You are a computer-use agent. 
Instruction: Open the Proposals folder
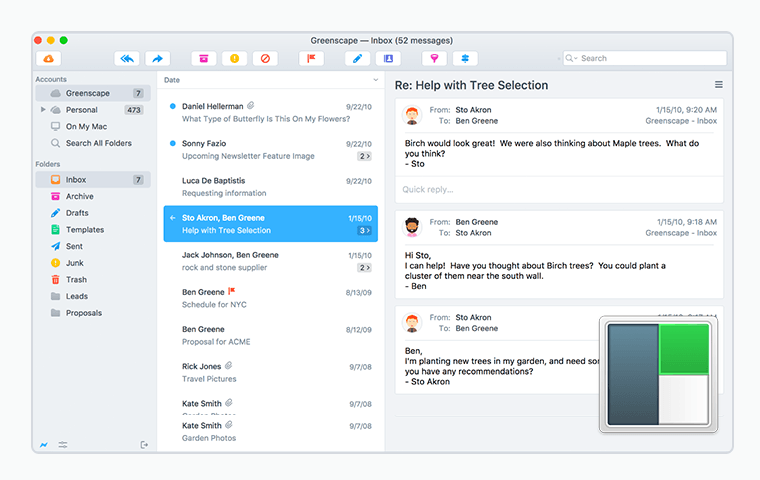coord(93,313)
